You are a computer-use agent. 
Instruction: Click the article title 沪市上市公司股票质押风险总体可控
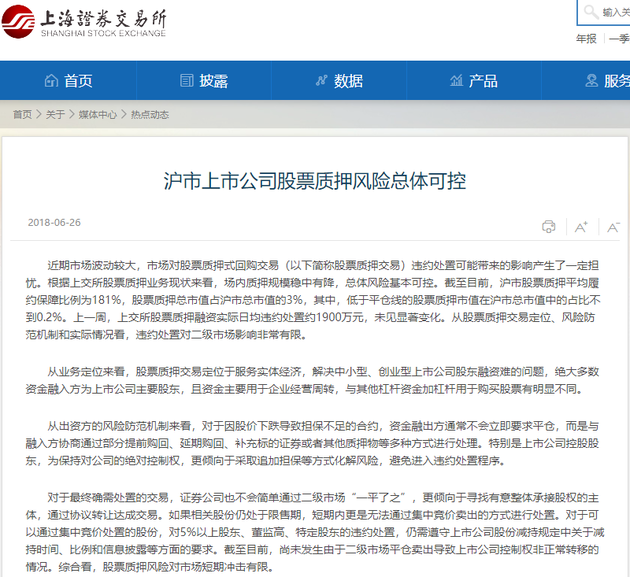click(x=315, y=181)
